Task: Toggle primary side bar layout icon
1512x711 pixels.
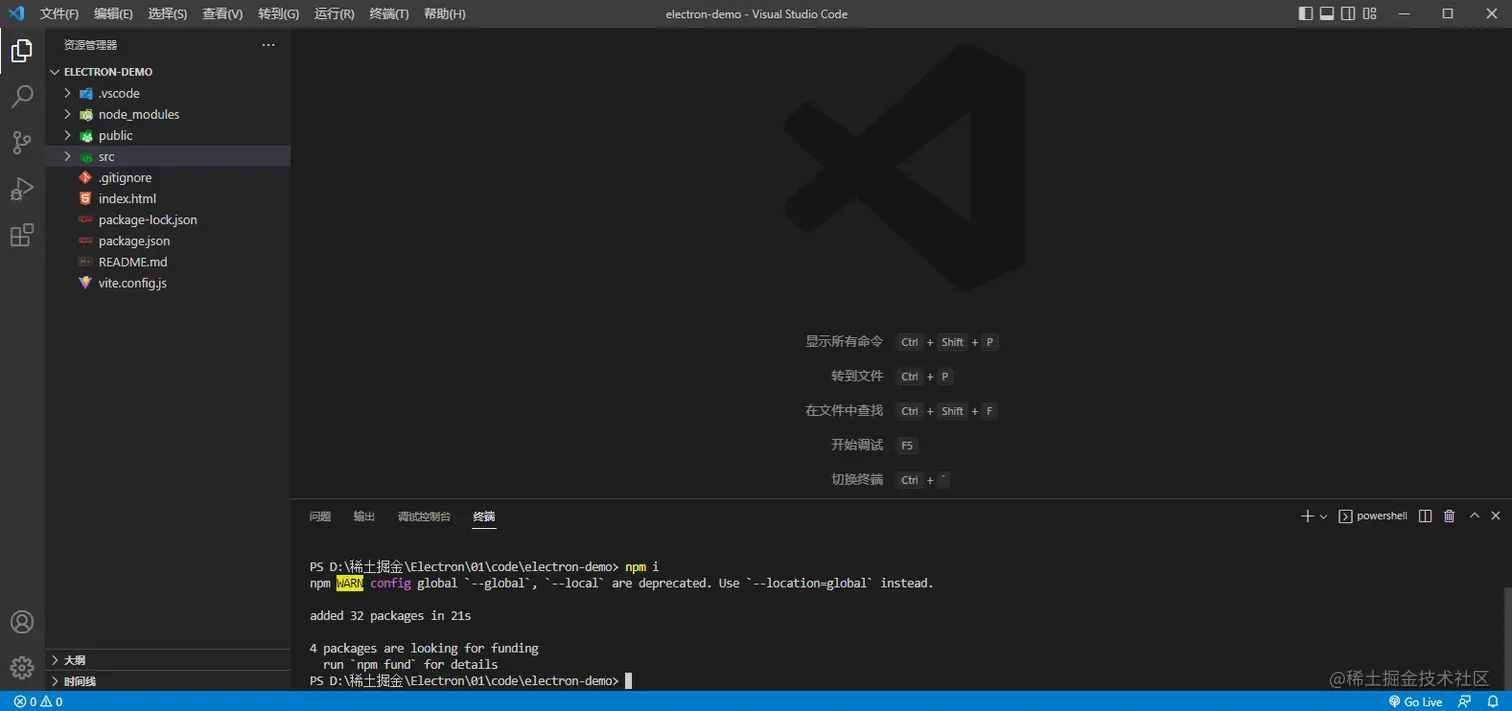Action: [x=1306, y=14]
